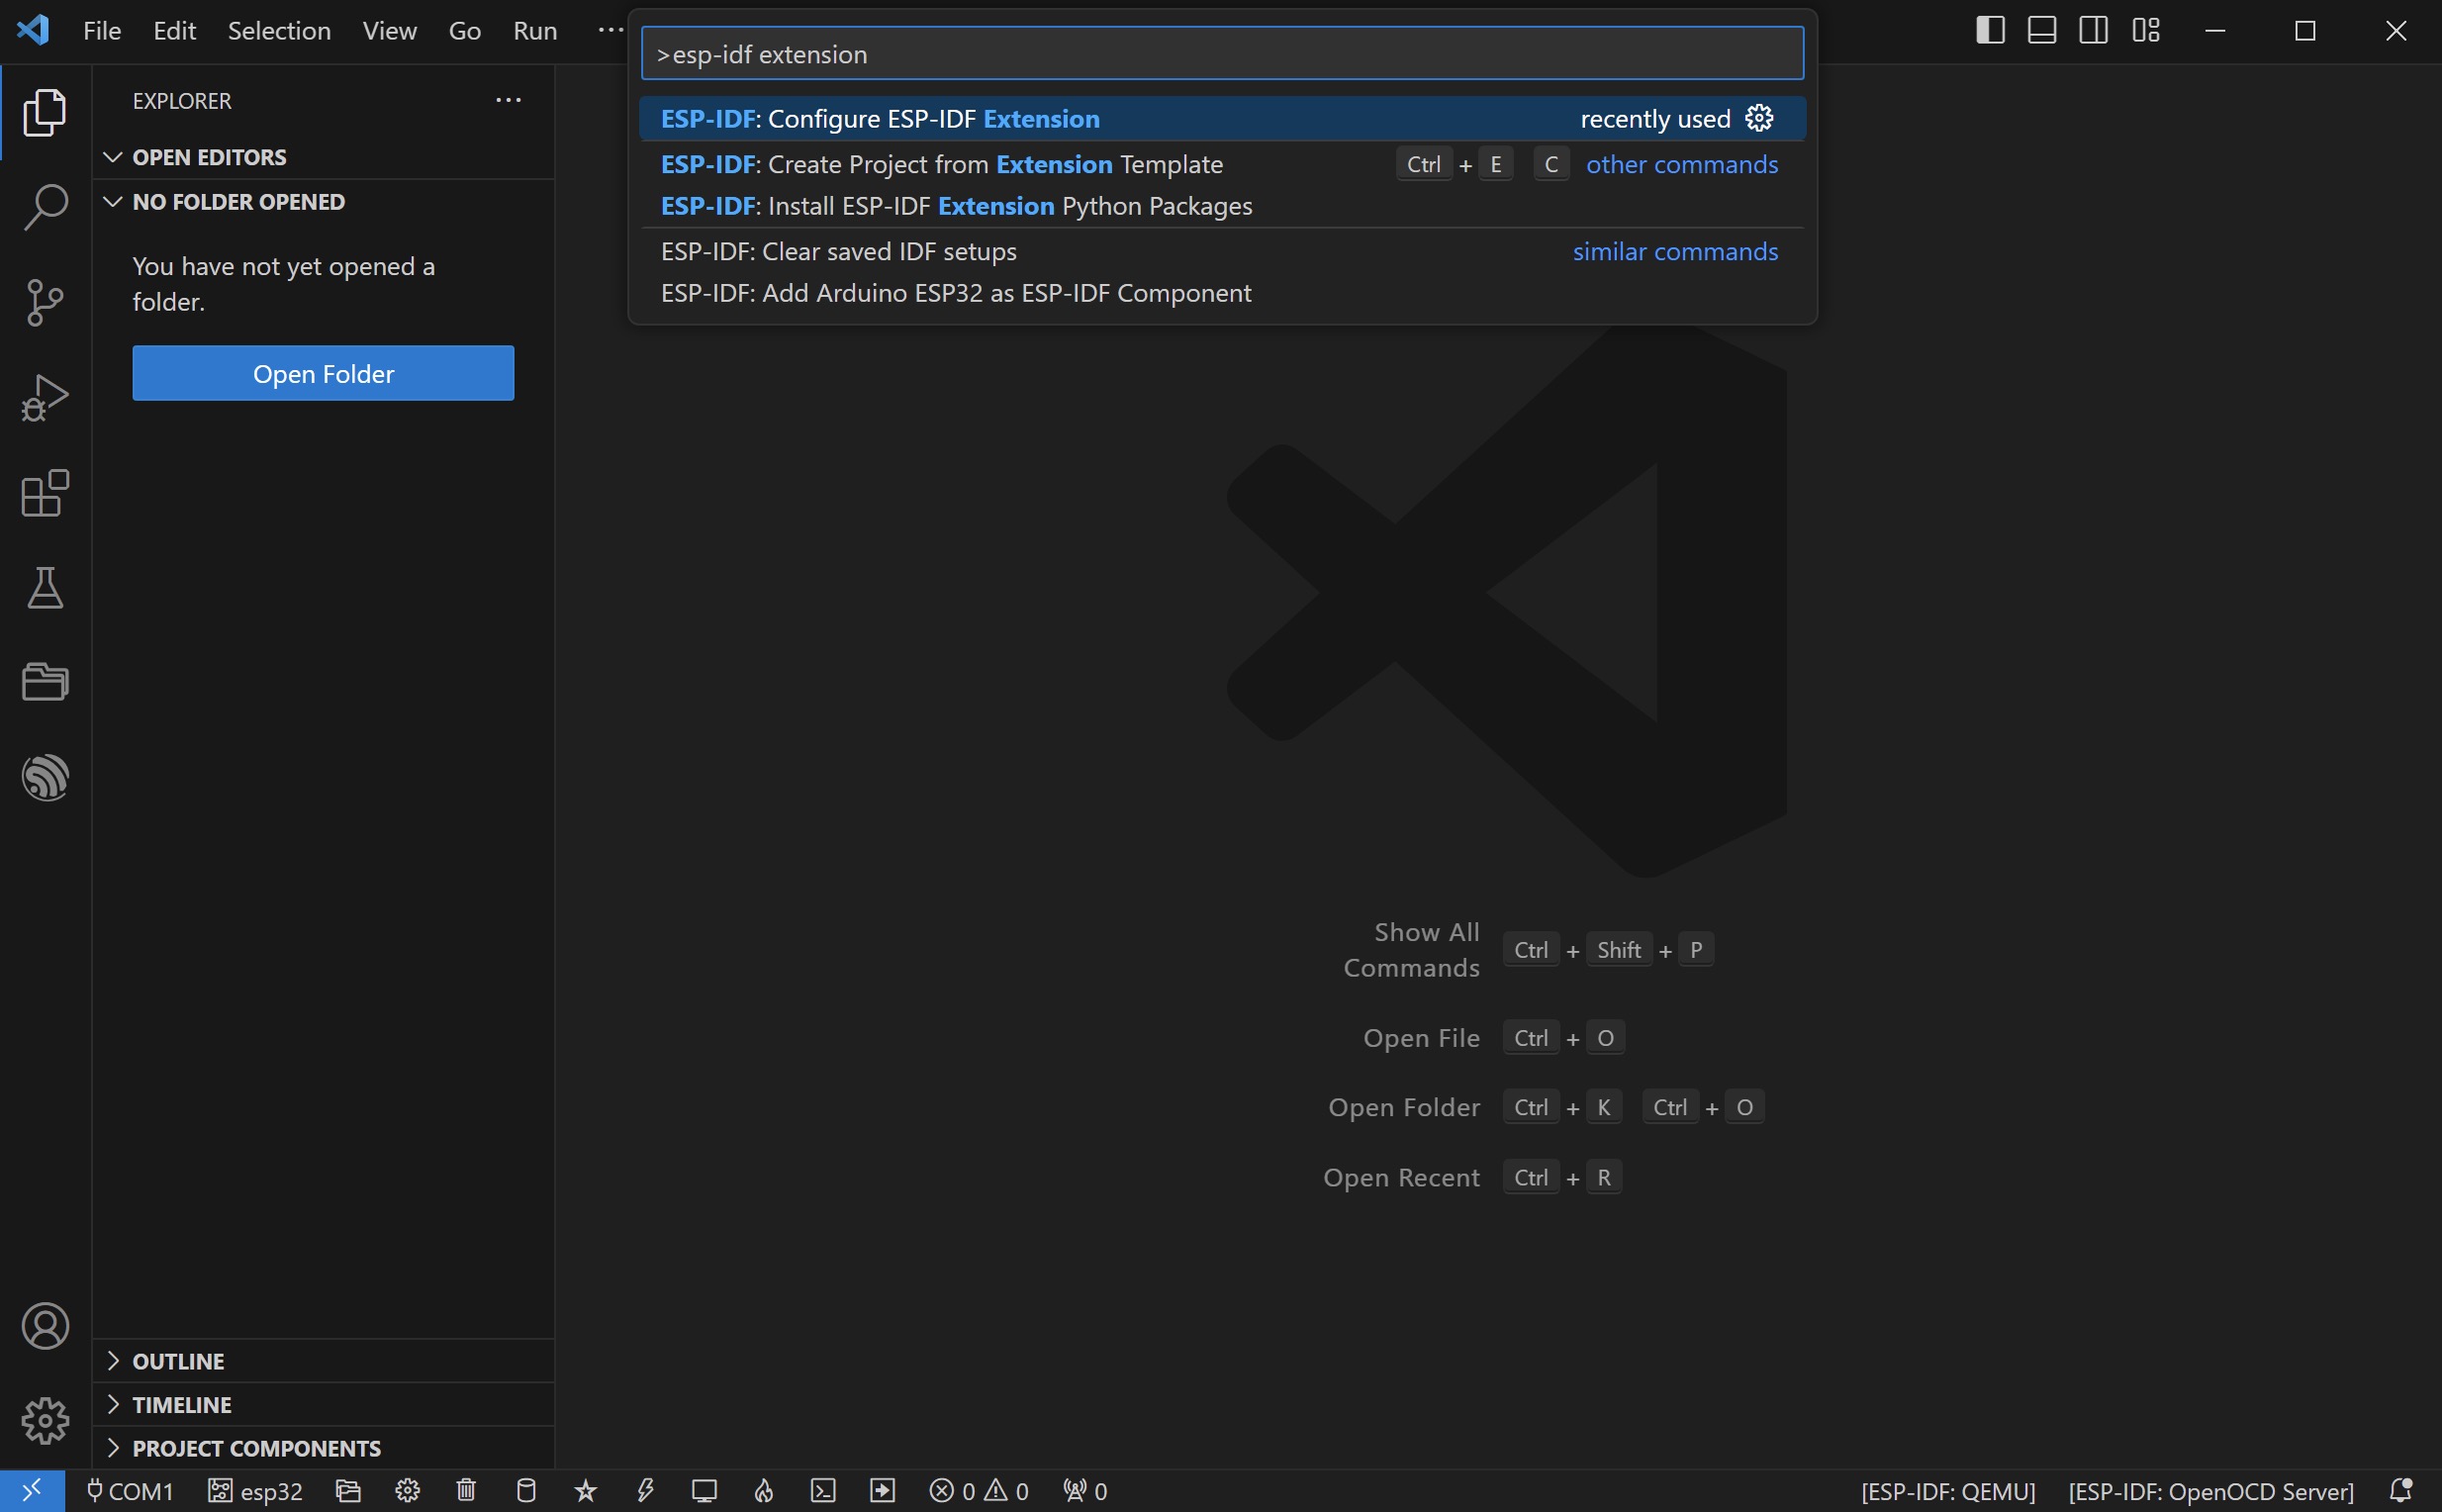Image resolution: width=2442 pixels, height=1512 pixels.
Task: Collapse the No Folder Opened section
Action: coord(324,202)
